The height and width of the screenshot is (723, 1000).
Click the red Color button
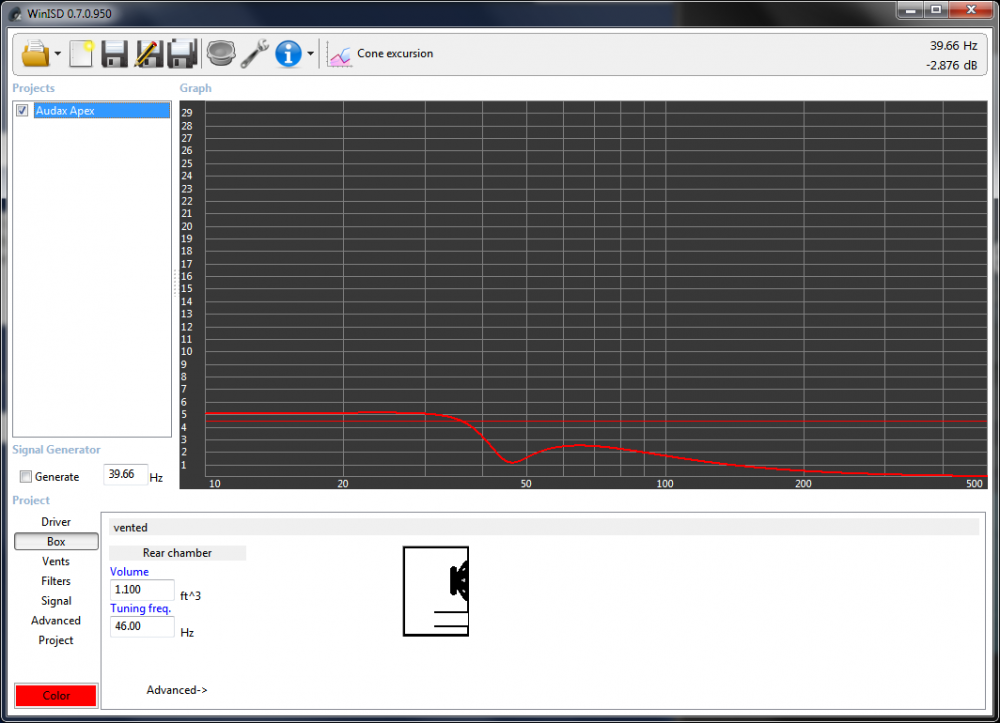(x=56, y=695)
